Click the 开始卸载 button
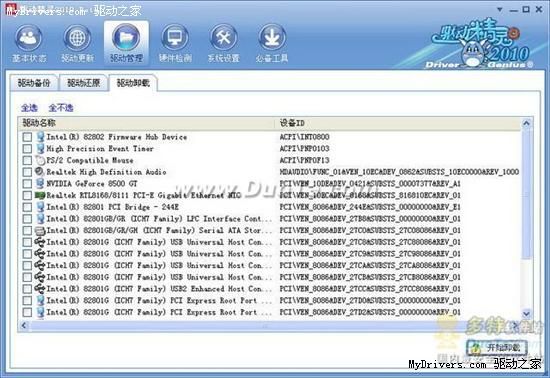Image resolution: width=550 pixels, height=378 pixels. coord(497,347)
